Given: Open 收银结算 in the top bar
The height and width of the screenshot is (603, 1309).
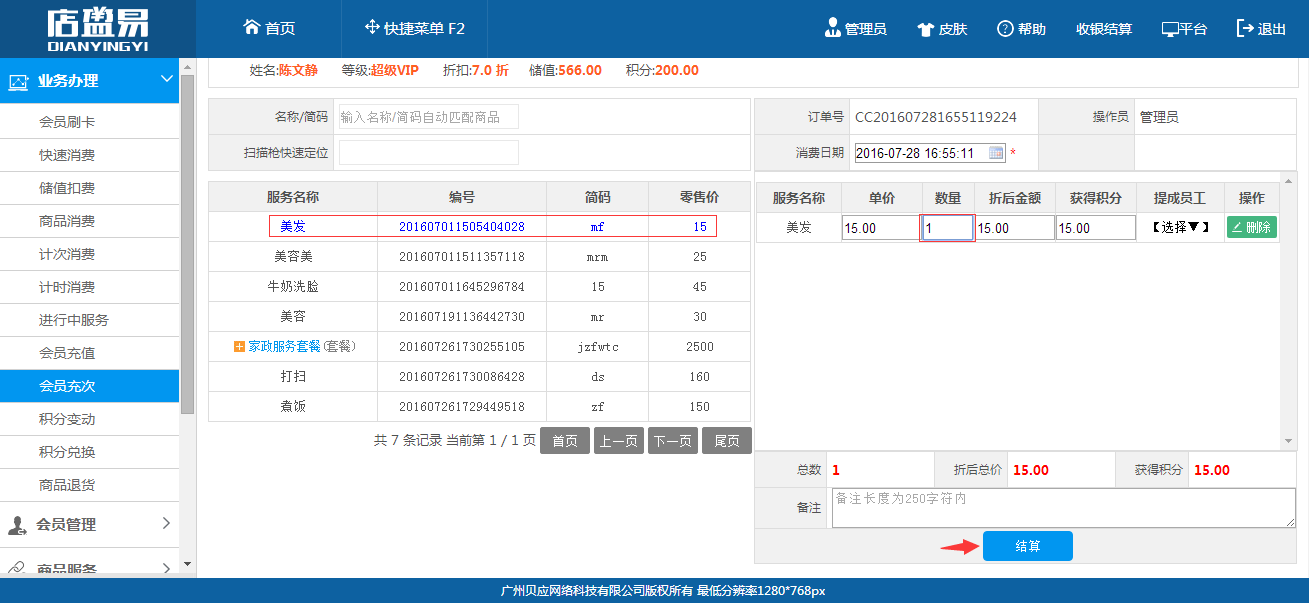Looking at the screenshot, I should [x=1104, y=29].
